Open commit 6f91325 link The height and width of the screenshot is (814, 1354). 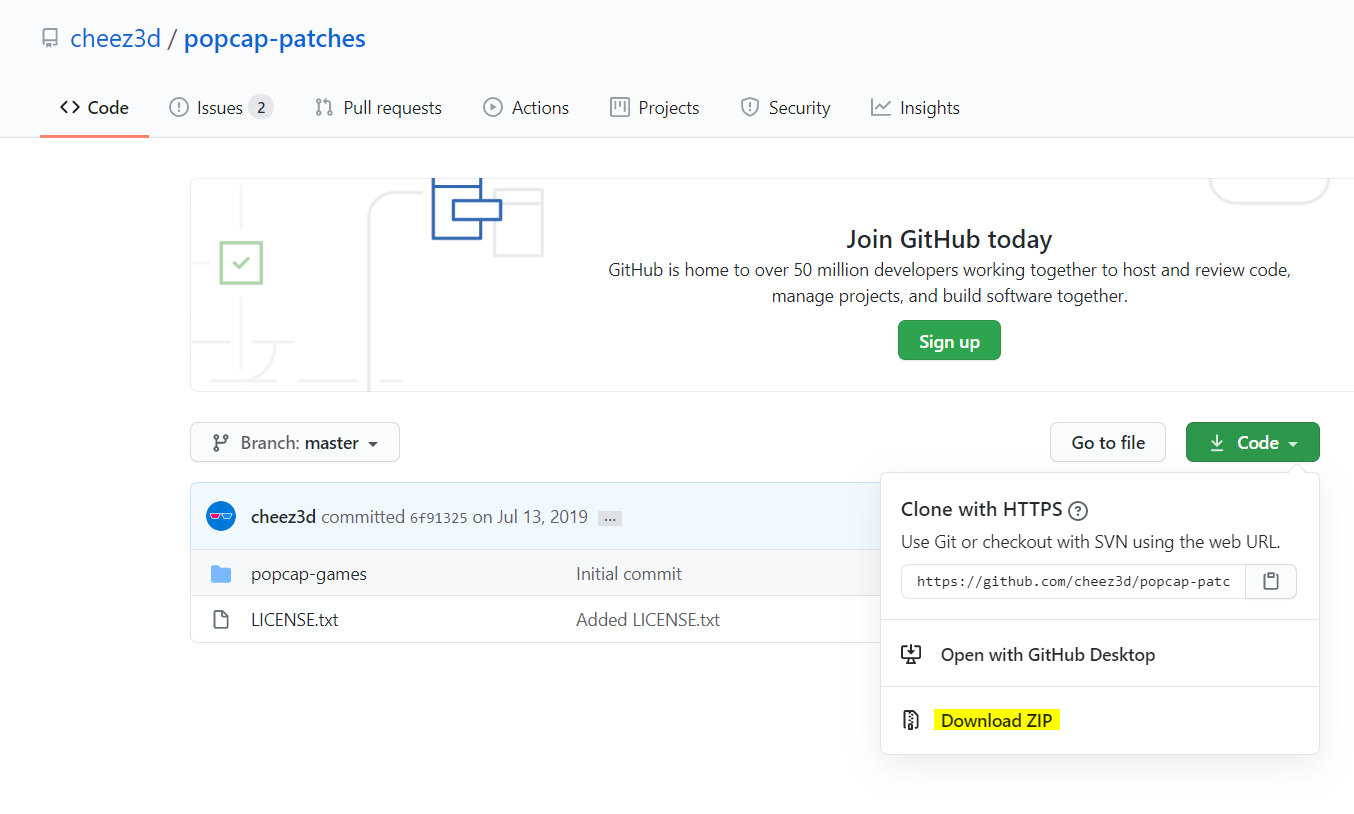(438, 518)
